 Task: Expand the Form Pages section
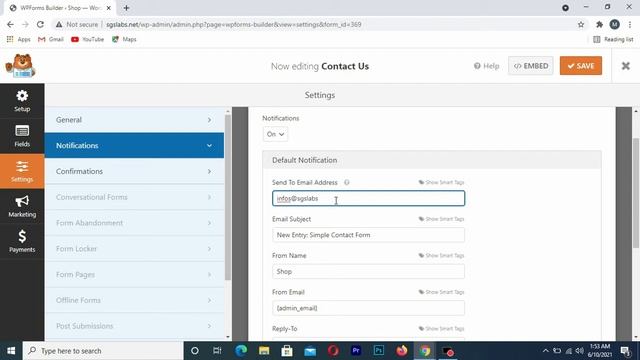[134, 274]
